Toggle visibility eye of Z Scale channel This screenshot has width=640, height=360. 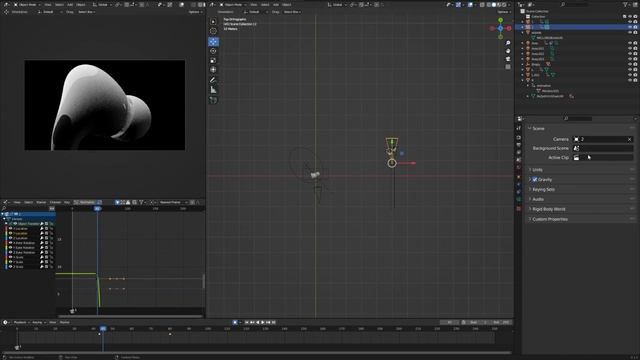click(x=11, y=267)
